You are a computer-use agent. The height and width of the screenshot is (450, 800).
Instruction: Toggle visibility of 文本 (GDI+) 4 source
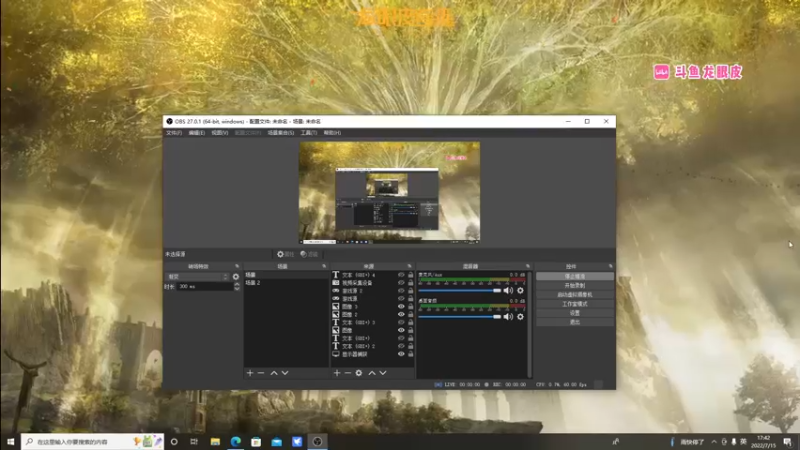pyautogui.click(x=401, y=275)
